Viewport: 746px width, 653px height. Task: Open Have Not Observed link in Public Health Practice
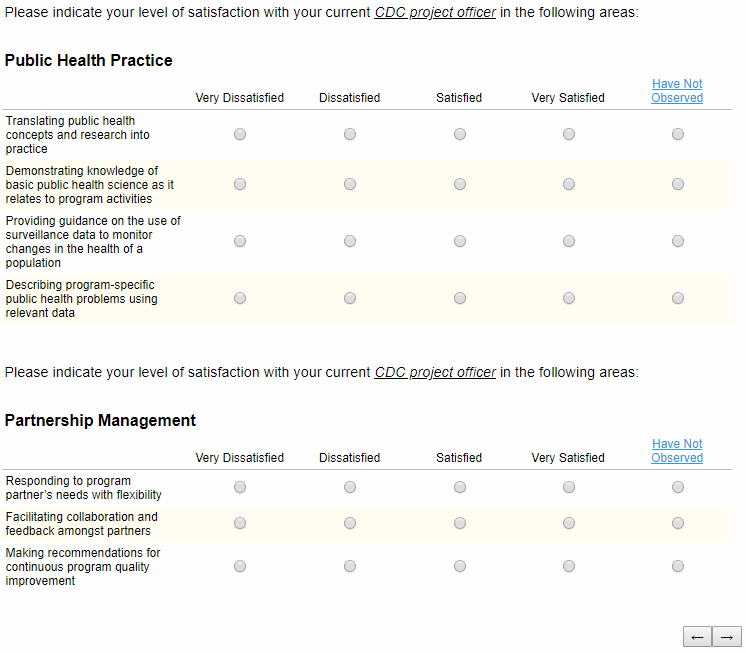[x=677, y=91]
